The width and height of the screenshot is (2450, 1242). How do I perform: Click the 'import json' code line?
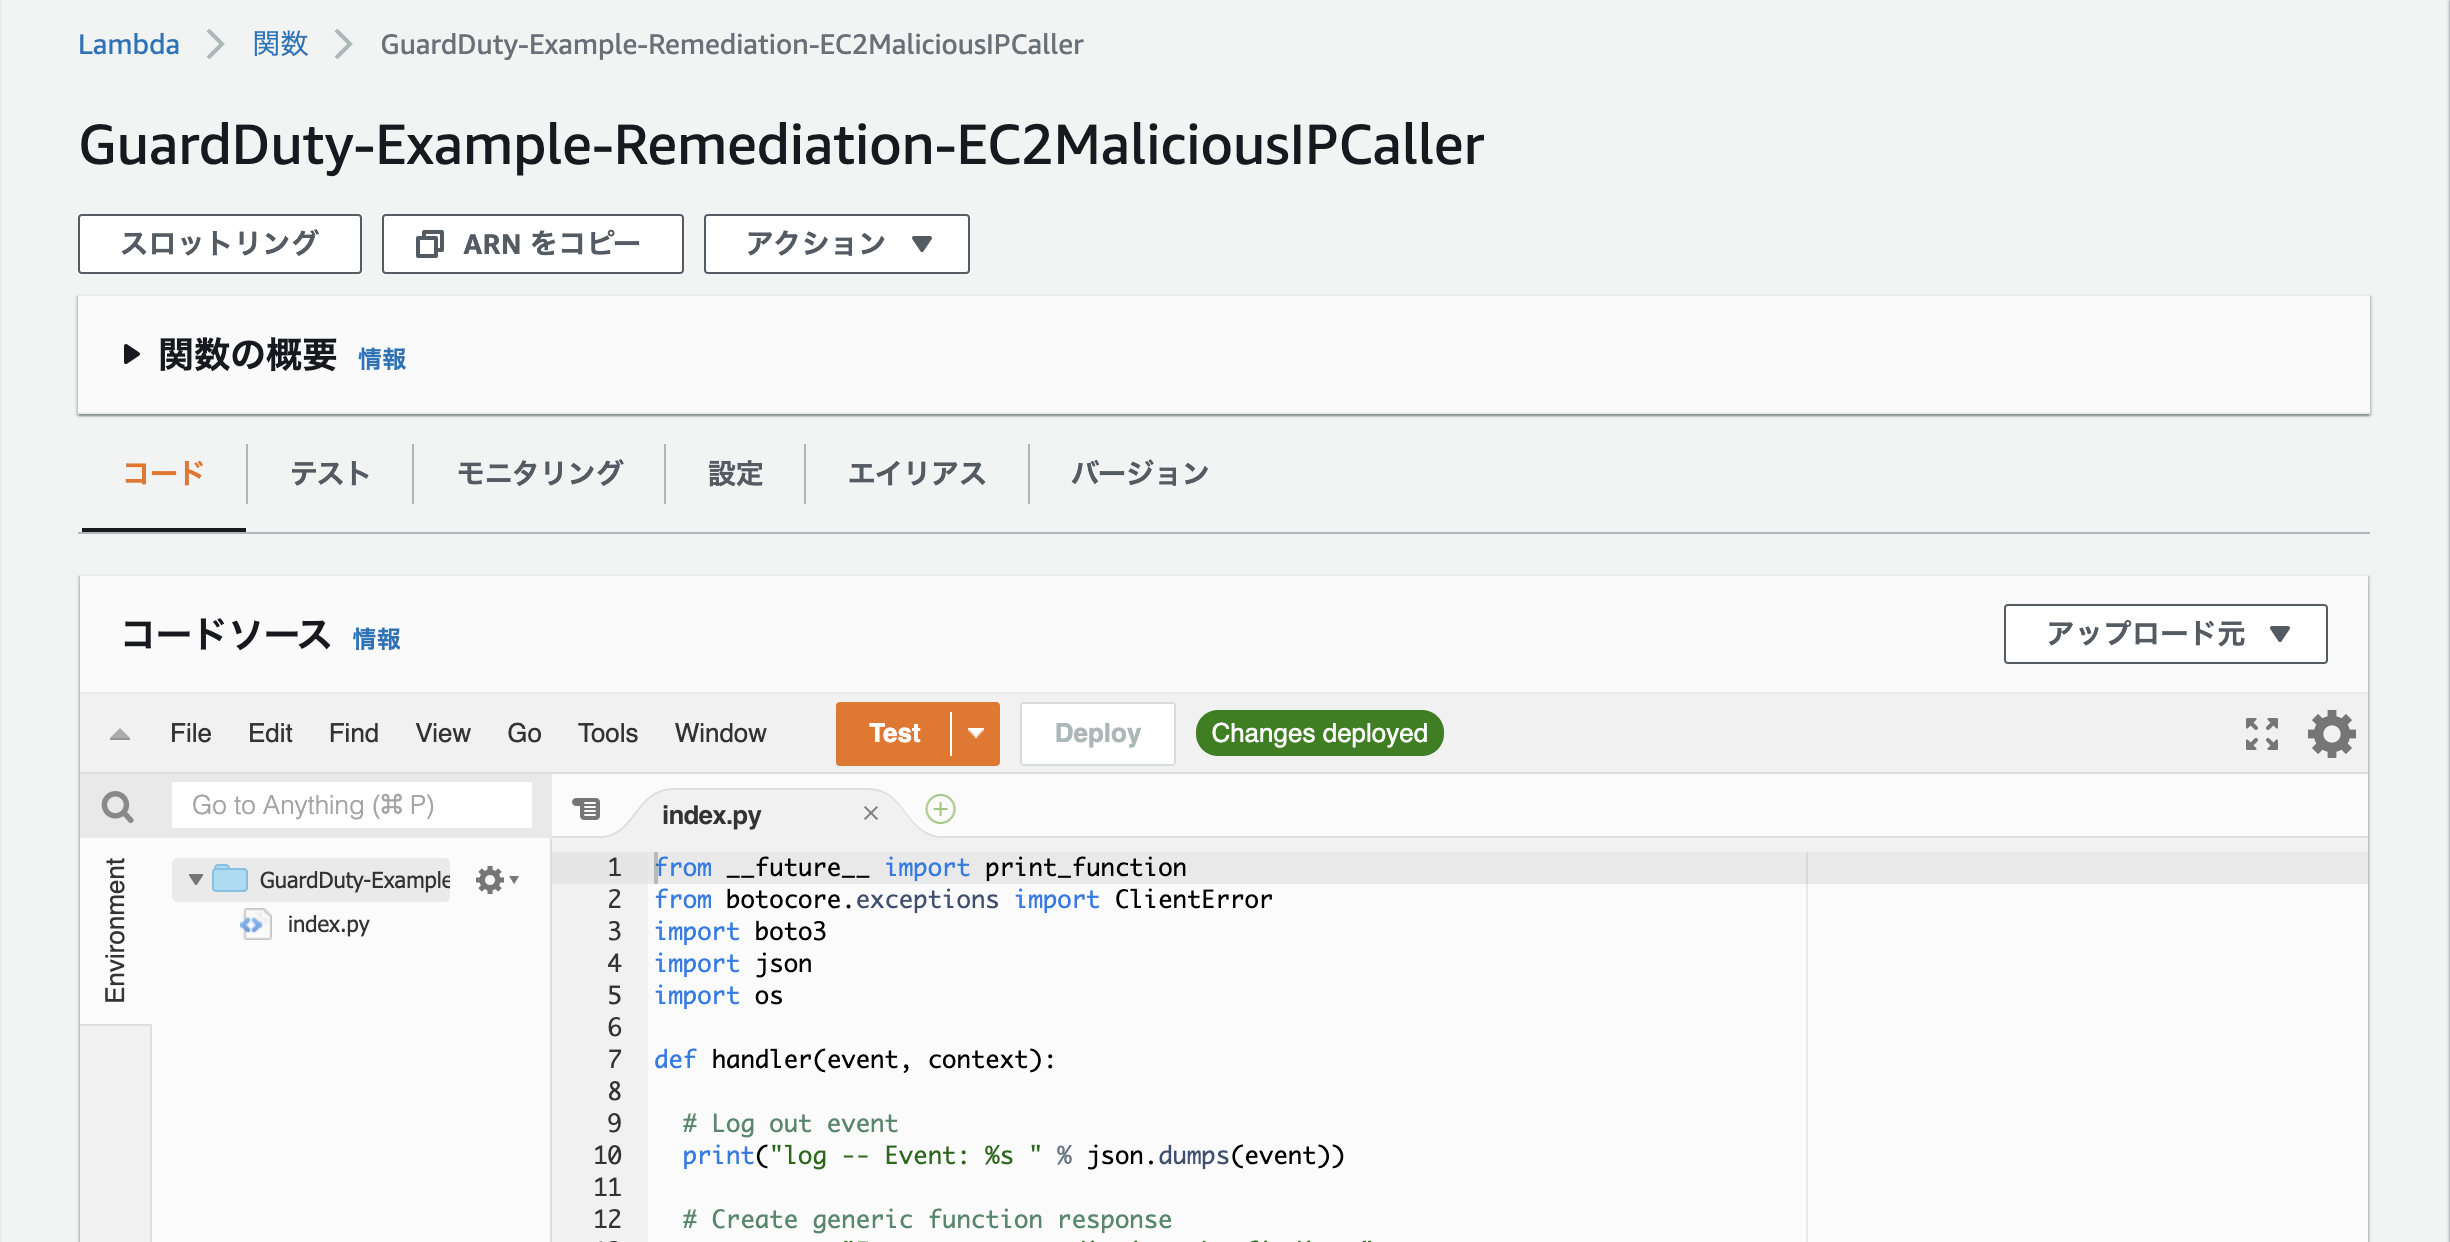(733, 963)
